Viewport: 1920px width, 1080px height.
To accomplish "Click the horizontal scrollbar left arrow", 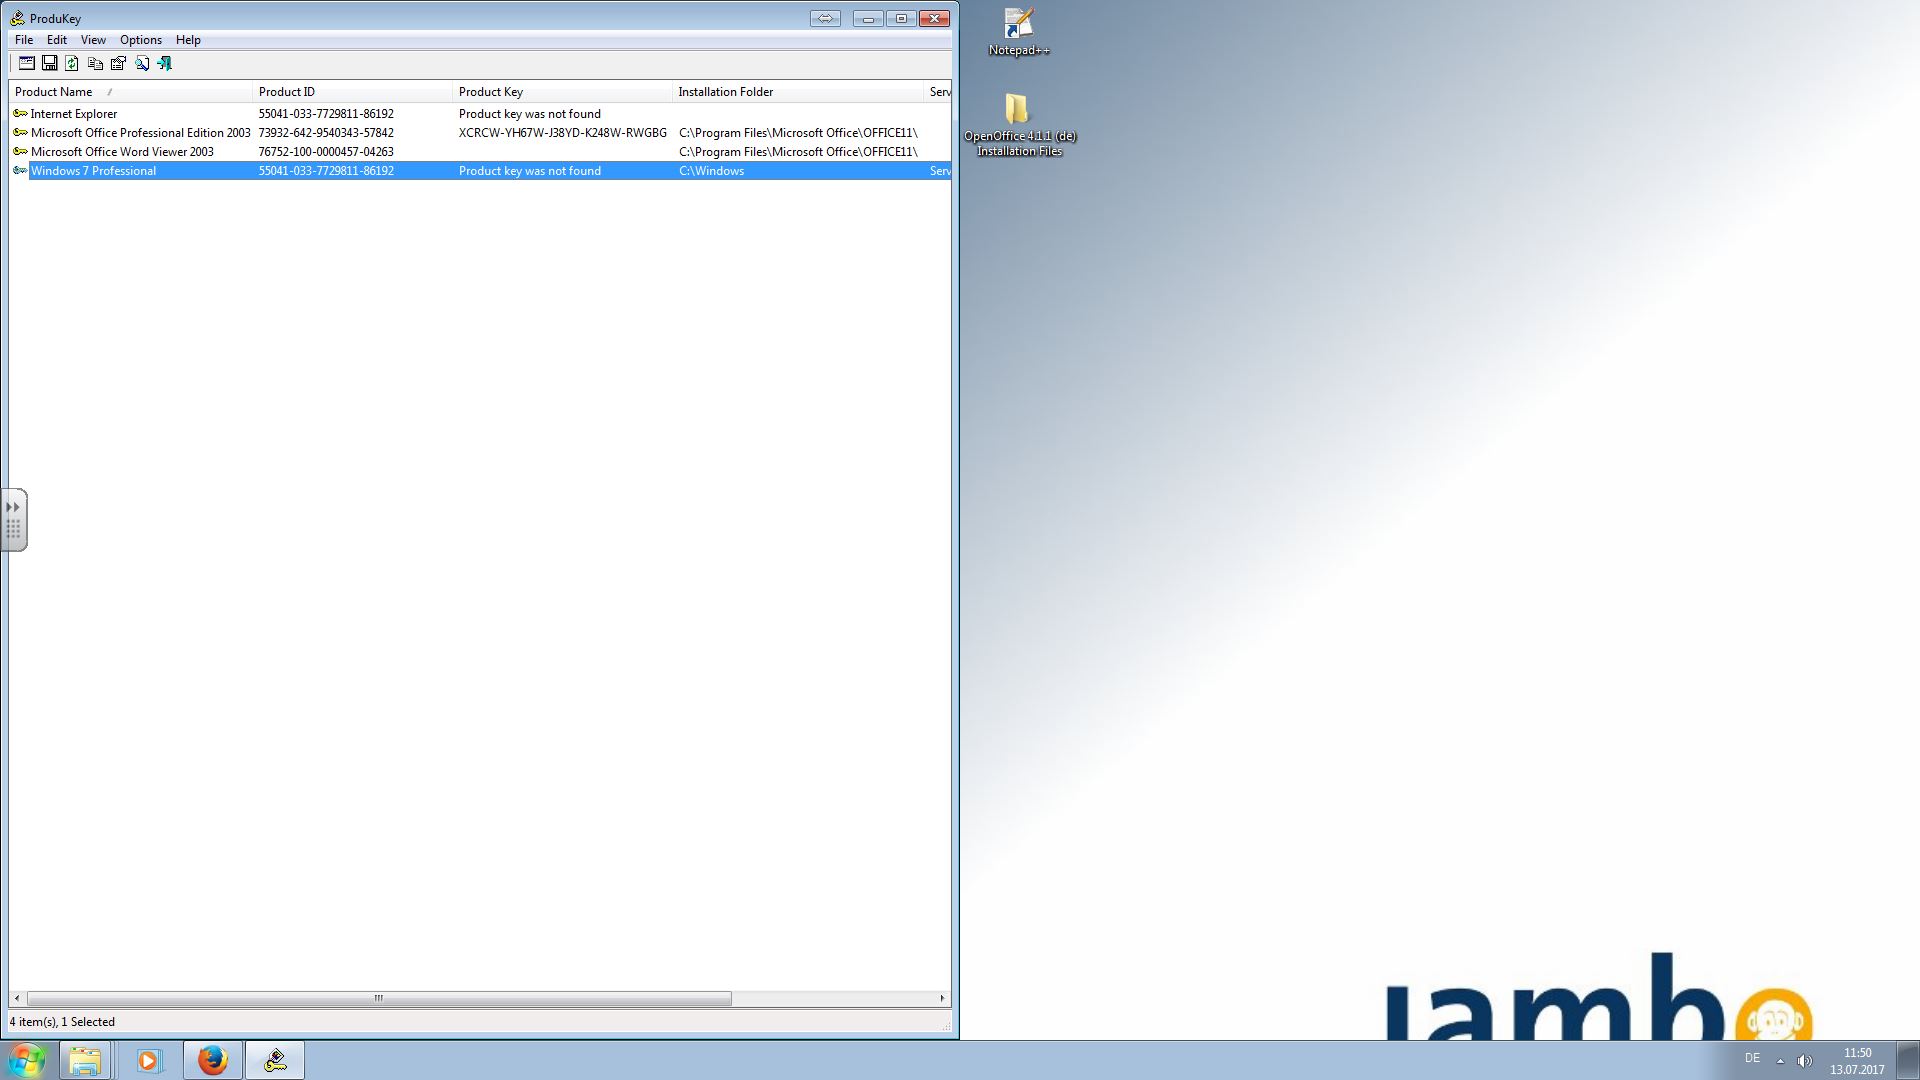I will (16, 998).
